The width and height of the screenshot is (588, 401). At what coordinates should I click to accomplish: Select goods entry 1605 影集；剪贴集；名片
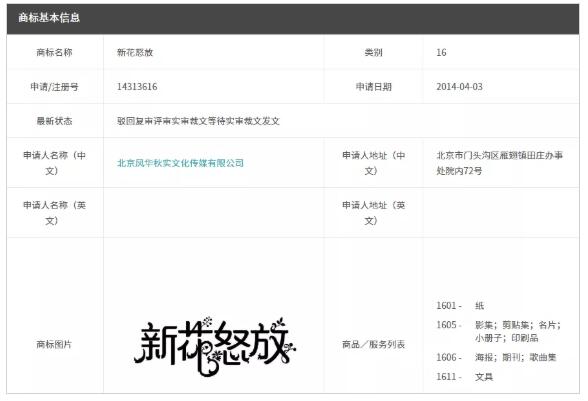pos(498,331)
